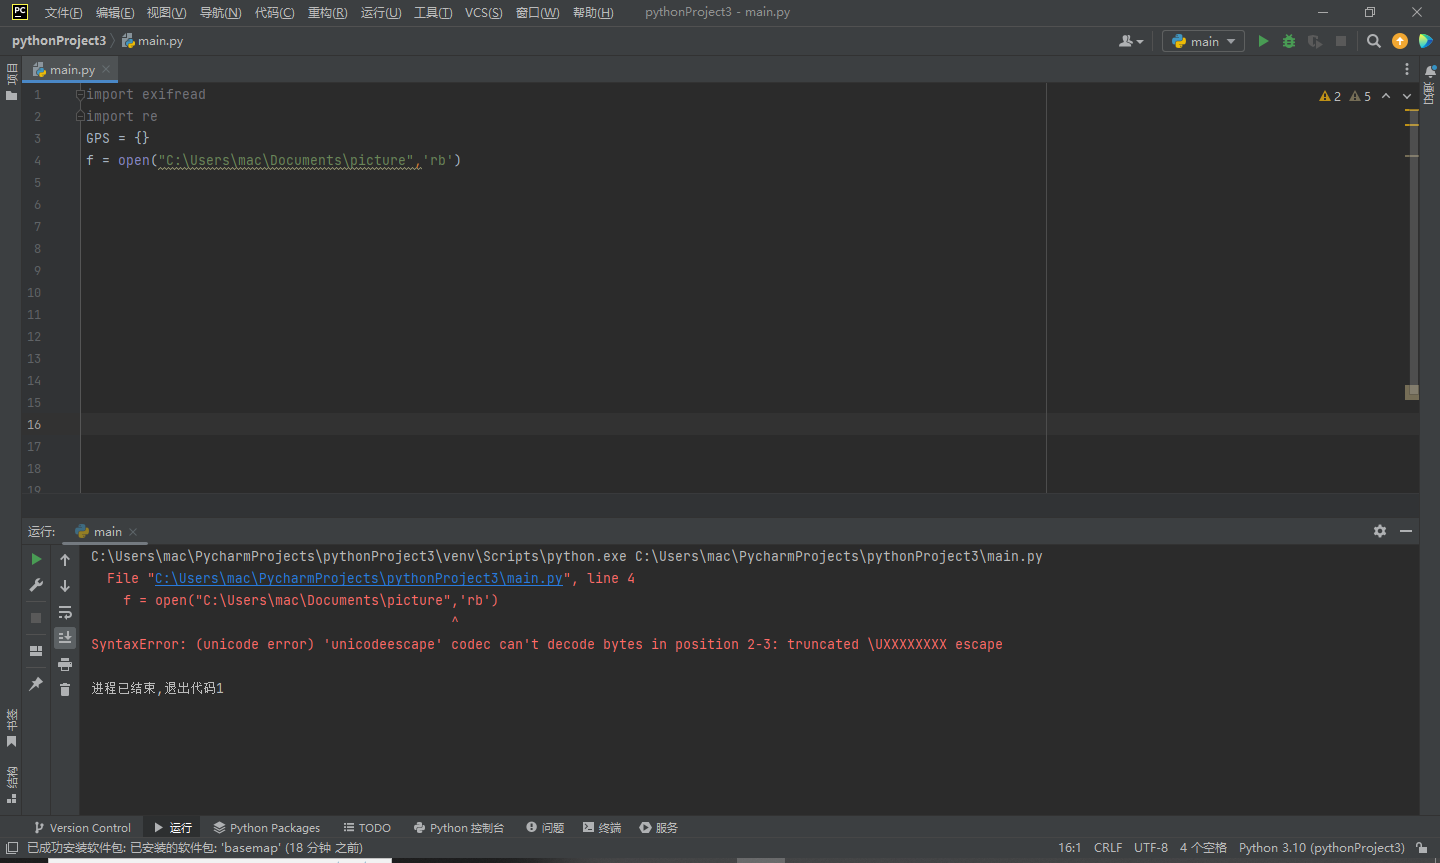Open the 文件(F) menu
Image resolution: width=1440 pixels, height=863 pixels.
tap(64, 13)
